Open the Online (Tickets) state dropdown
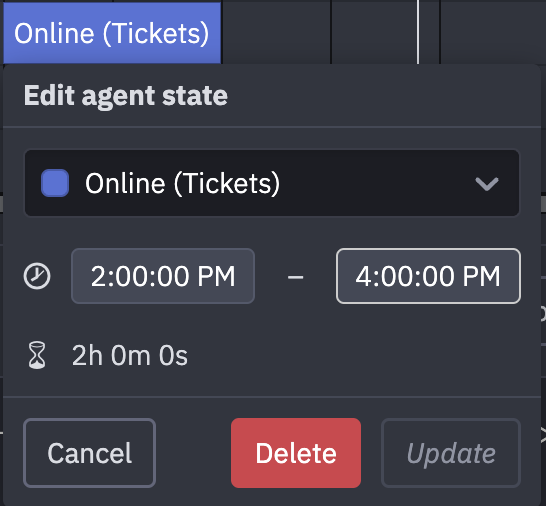Viewport: 546px width, 506px height. point(272,183)
